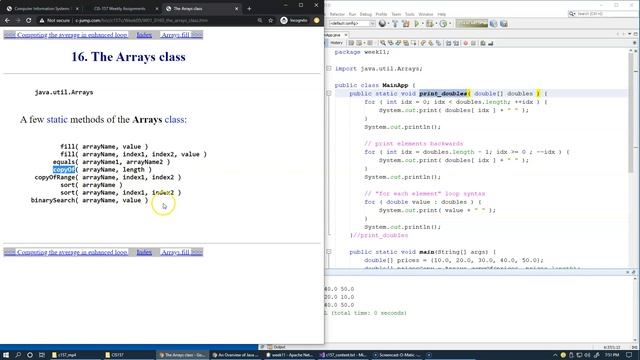The image size is (640, 360).
Task: Click java.util.Arrays text on the webpage
Action: click(x=64, y=92)
